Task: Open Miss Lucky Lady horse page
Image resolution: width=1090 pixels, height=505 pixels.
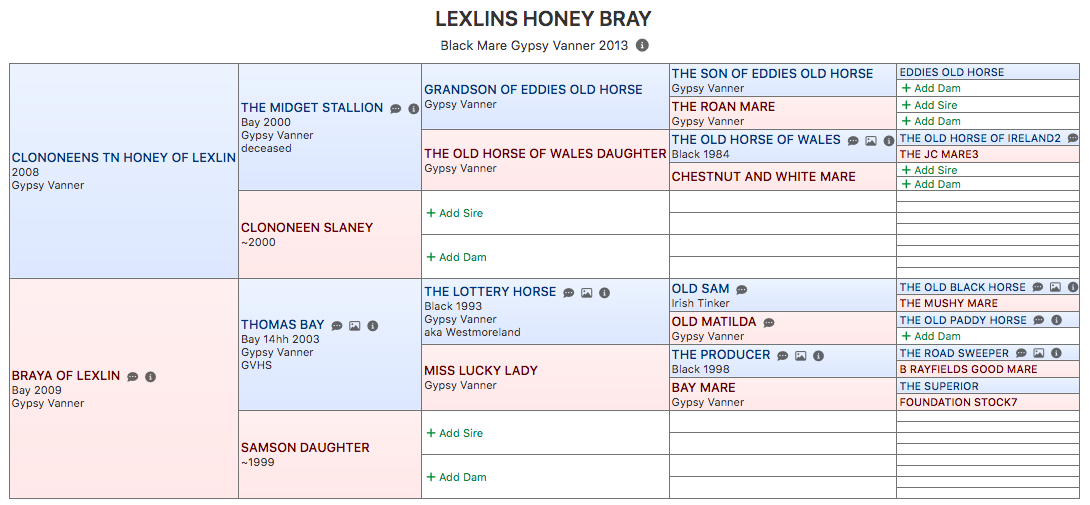Action: point(481,371)
